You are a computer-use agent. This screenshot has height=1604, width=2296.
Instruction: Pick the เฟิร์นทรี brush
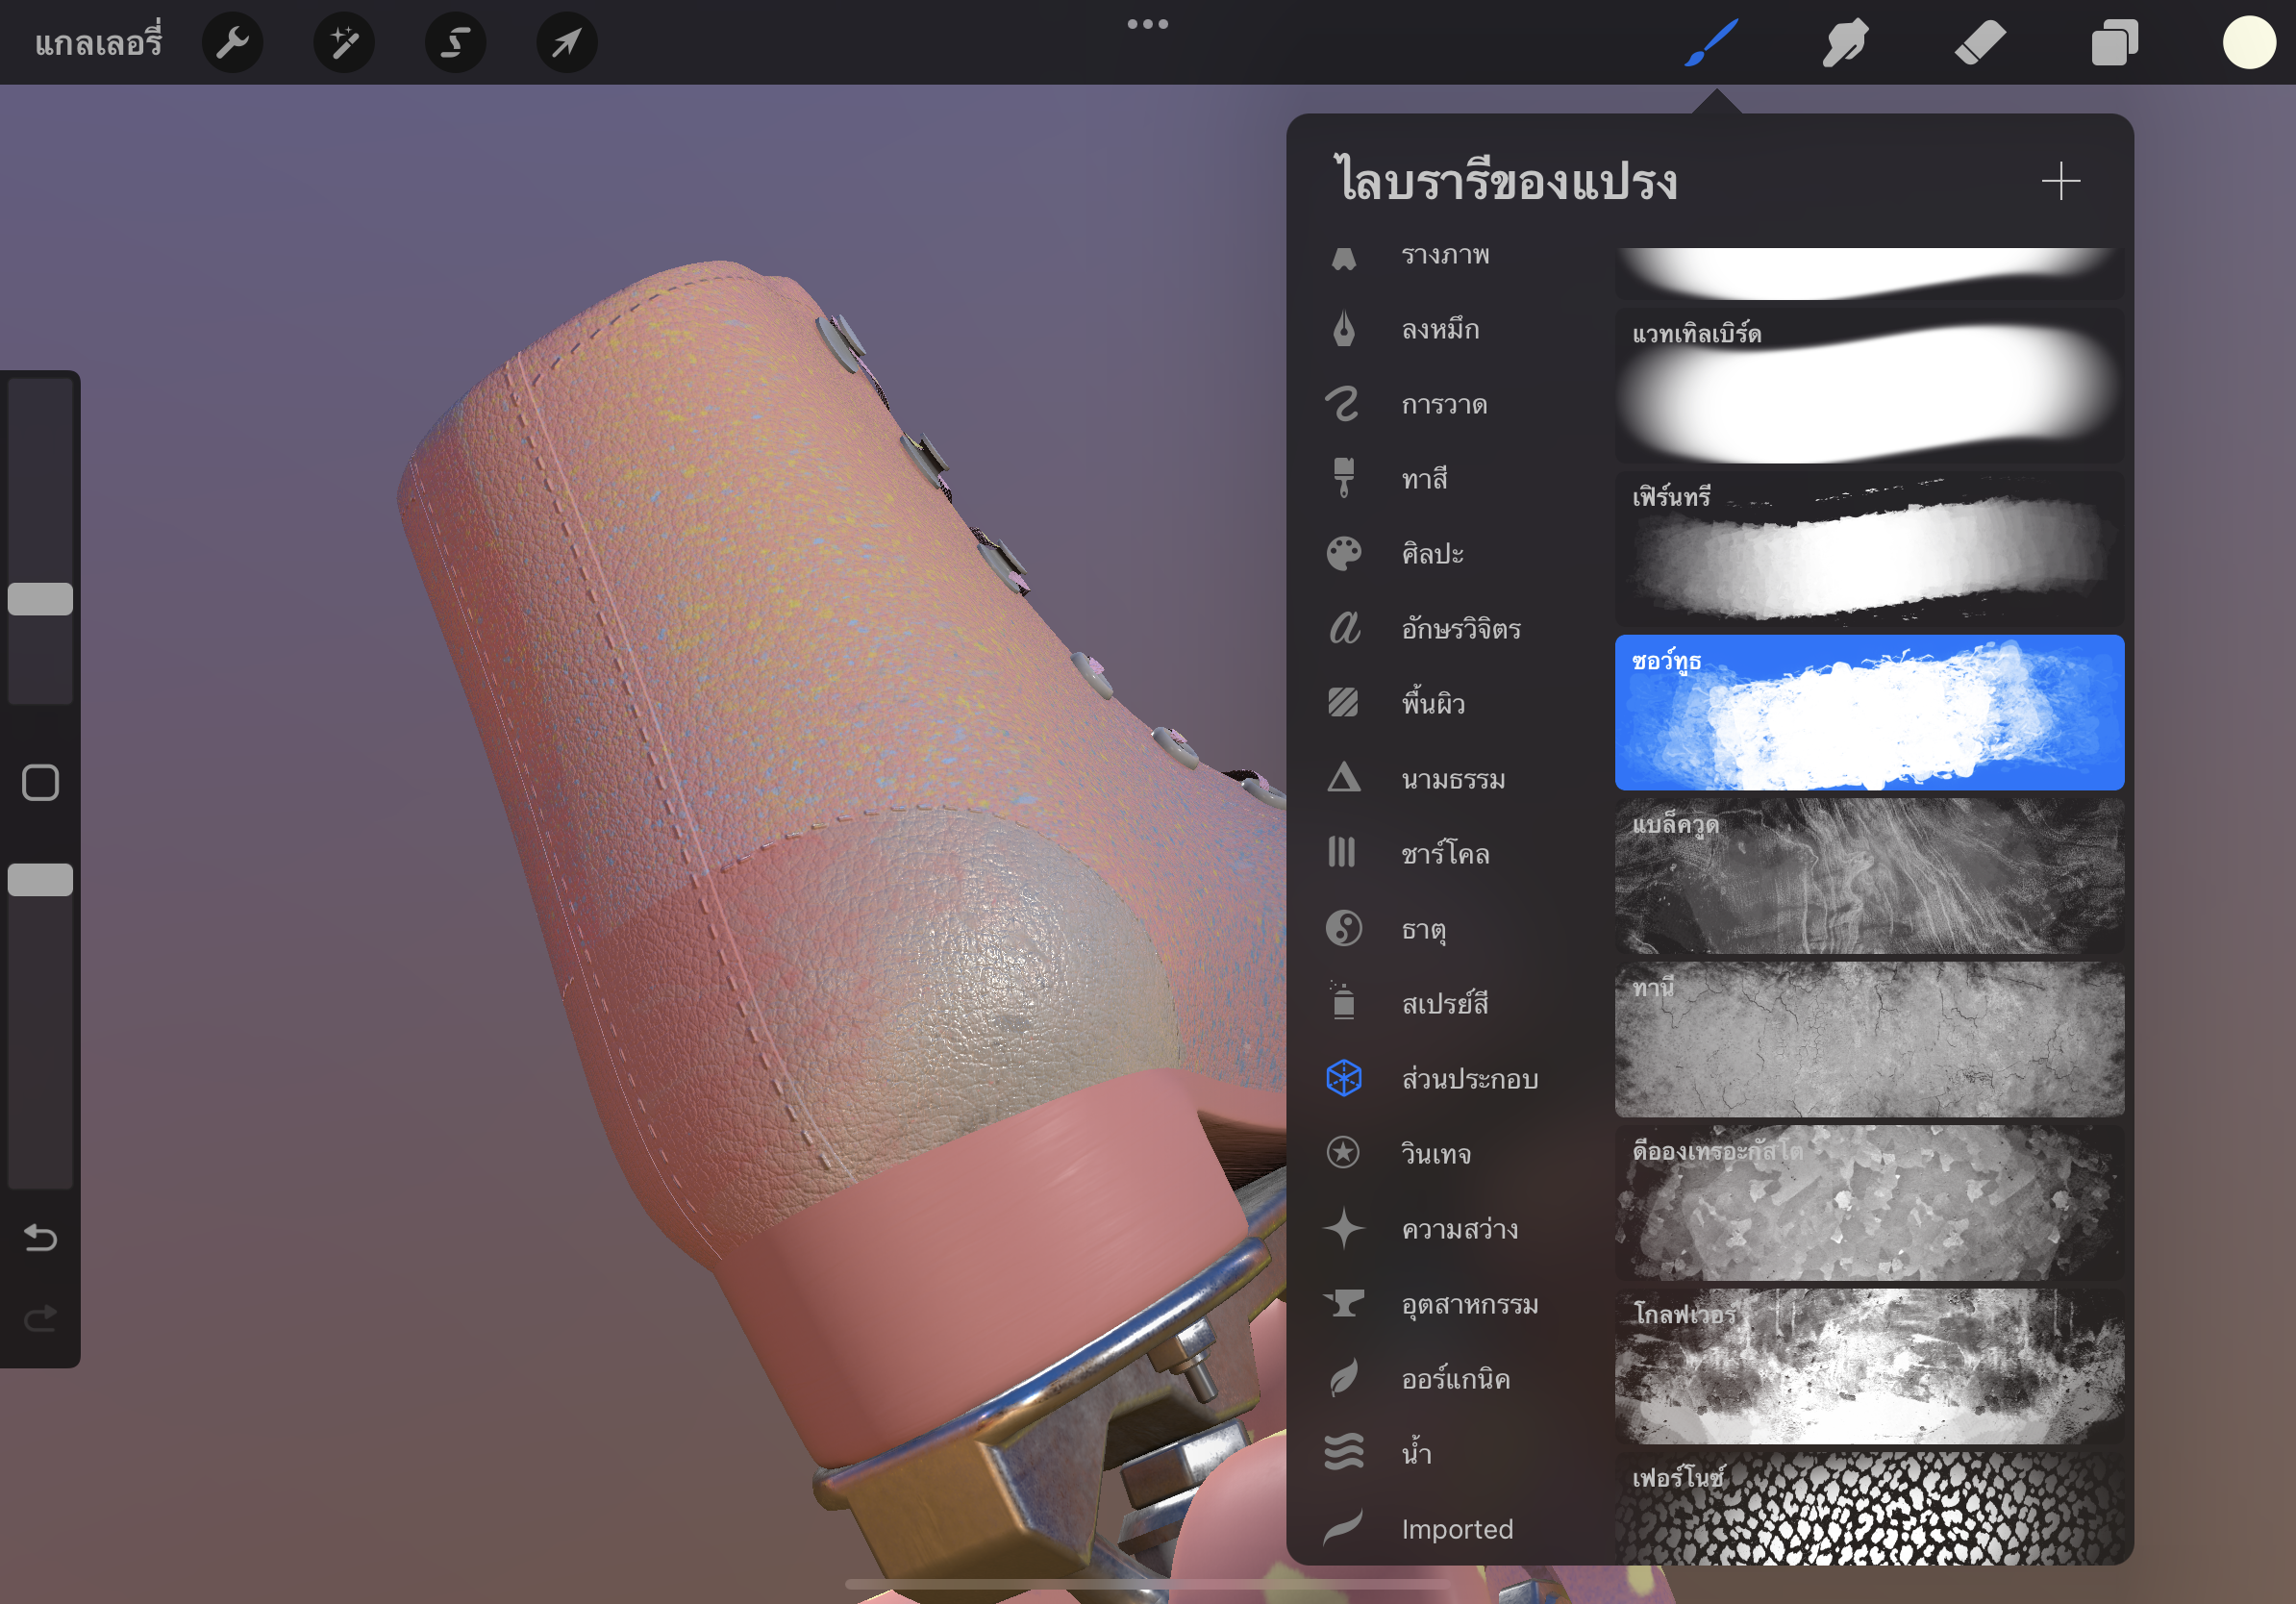point(1868,549)
